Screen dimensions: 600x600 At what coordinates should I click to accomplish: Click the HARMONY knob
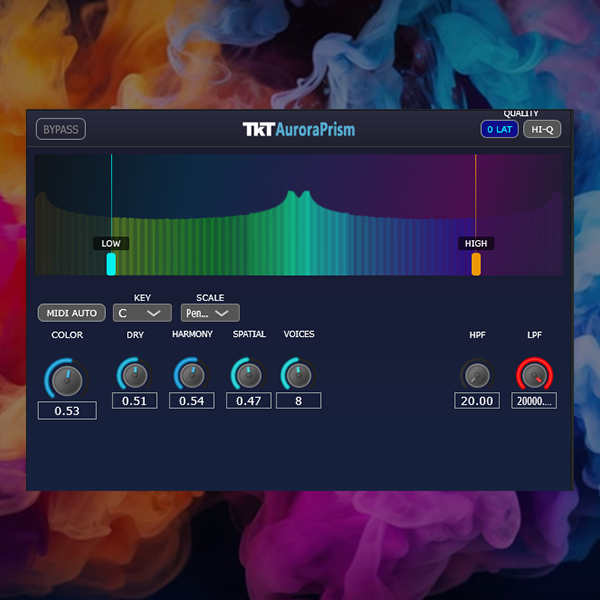tap(192, 375)
